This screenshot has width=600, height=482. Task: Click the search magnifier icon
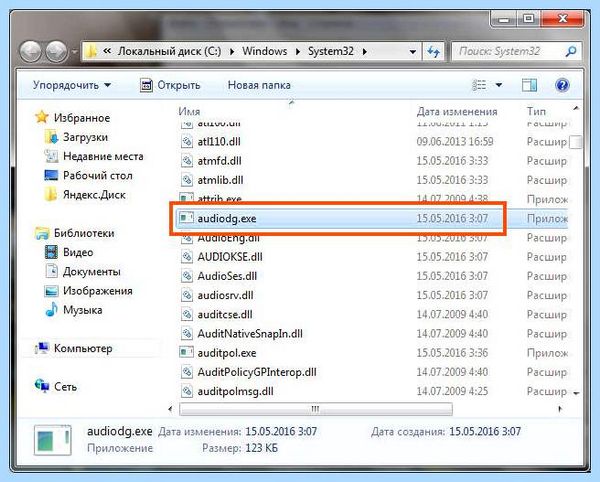tap(571, 51)
